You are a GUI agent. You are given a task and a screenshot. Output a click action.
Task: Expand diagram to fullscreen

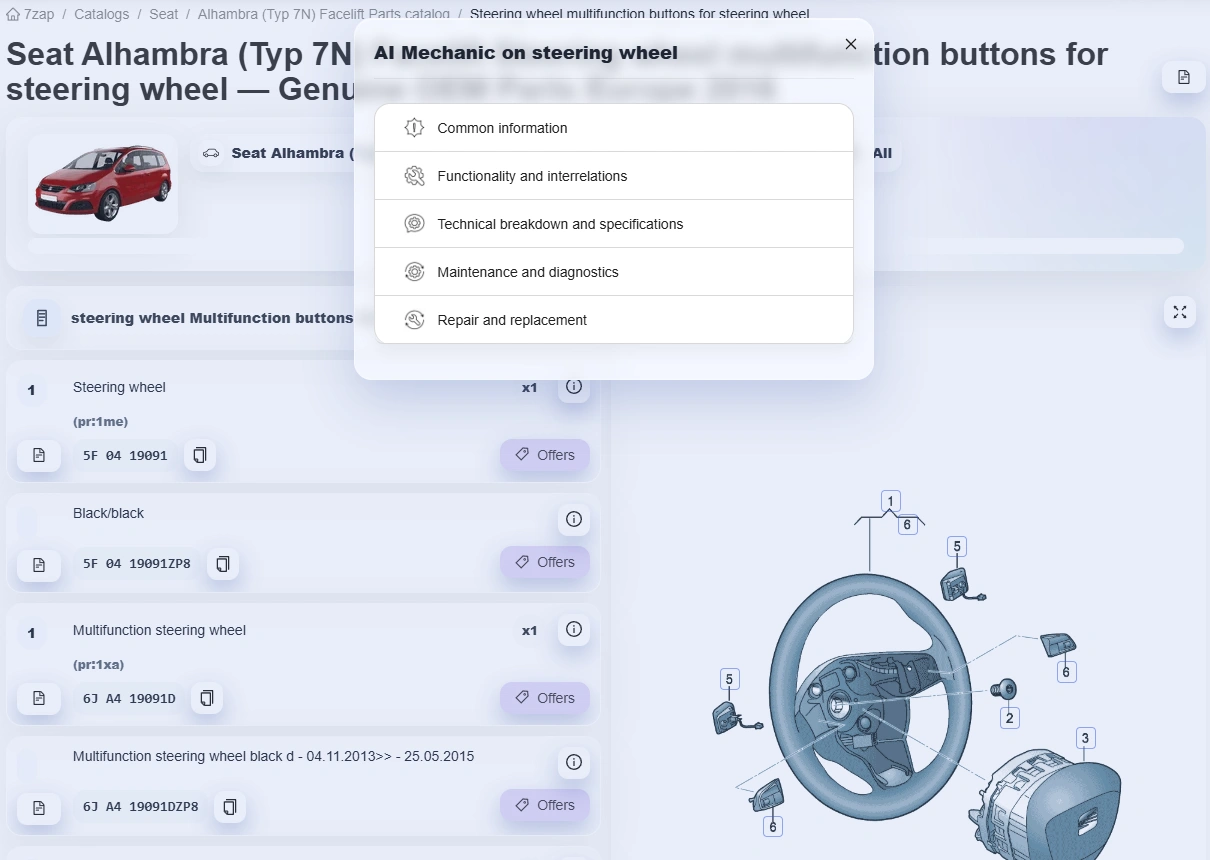coord(1180,312)
